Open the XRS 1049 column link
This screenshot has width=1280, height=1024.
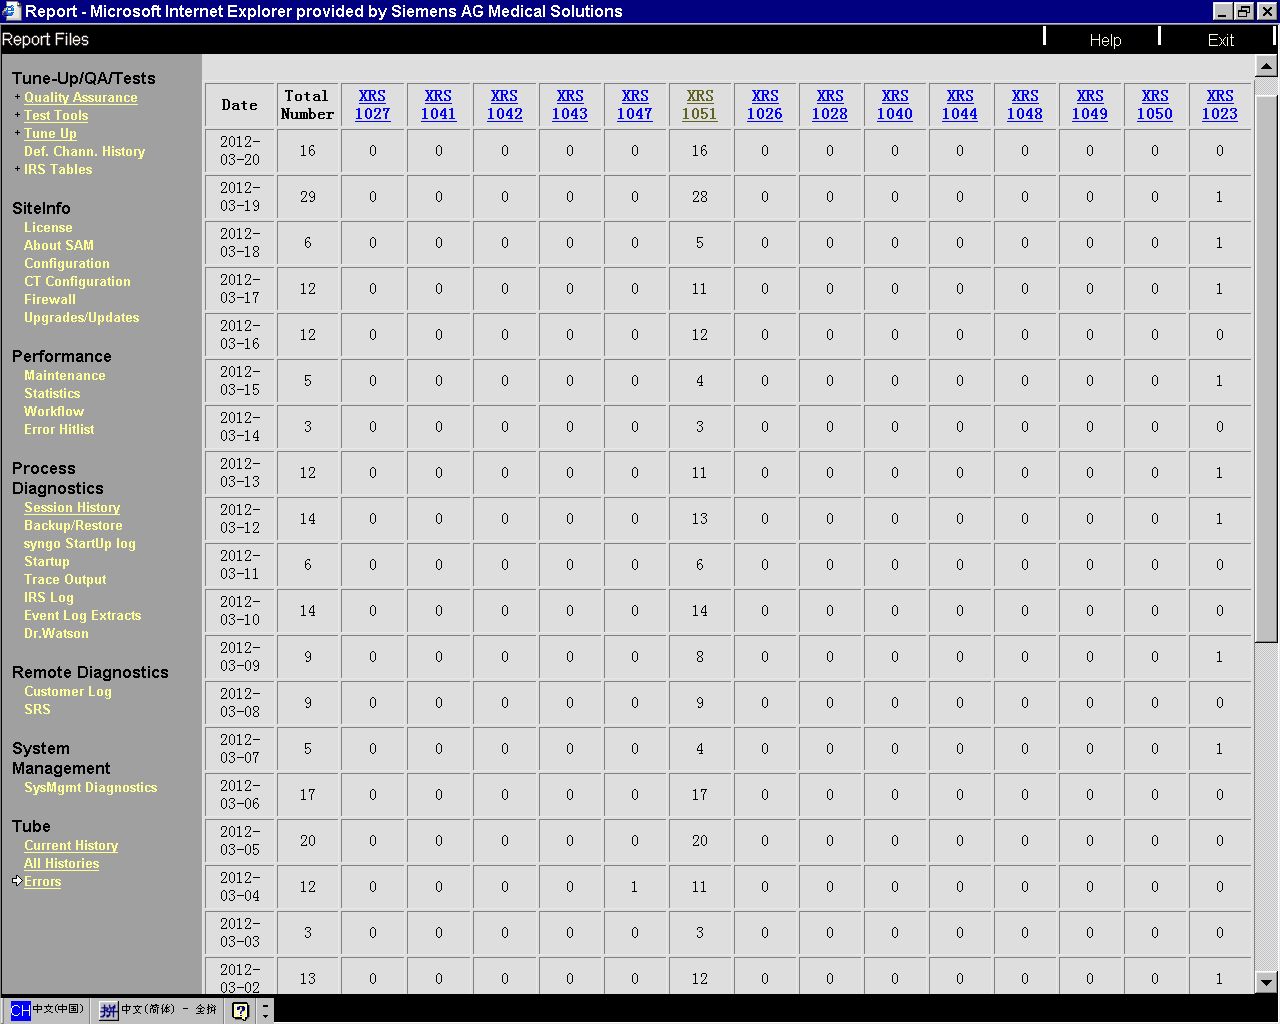(1090, 105)
